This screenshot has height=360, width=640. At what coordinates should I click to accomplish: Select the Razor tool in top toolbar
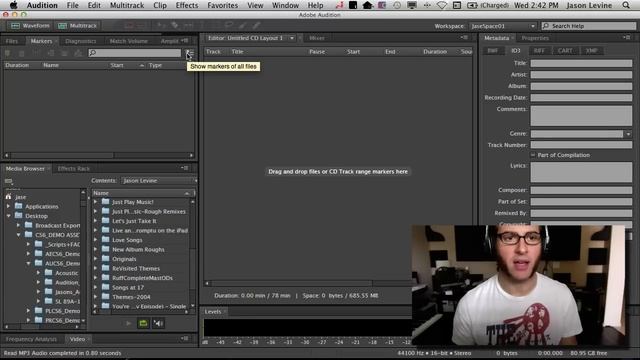175,26
